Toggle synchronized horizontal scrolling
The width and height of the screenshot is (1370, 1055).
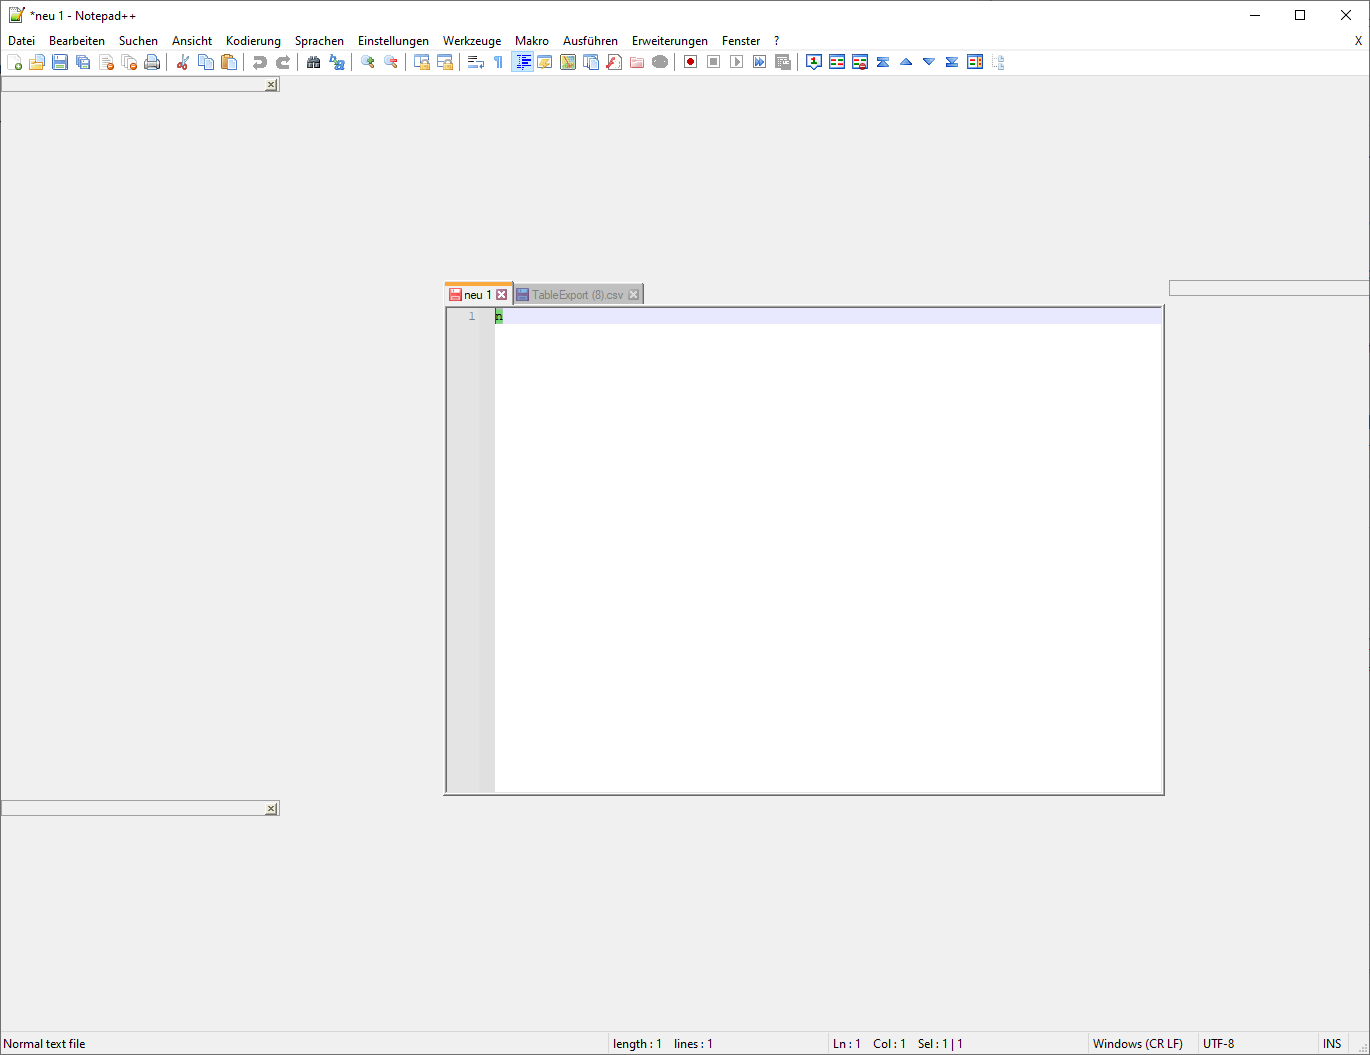point(445,62)
